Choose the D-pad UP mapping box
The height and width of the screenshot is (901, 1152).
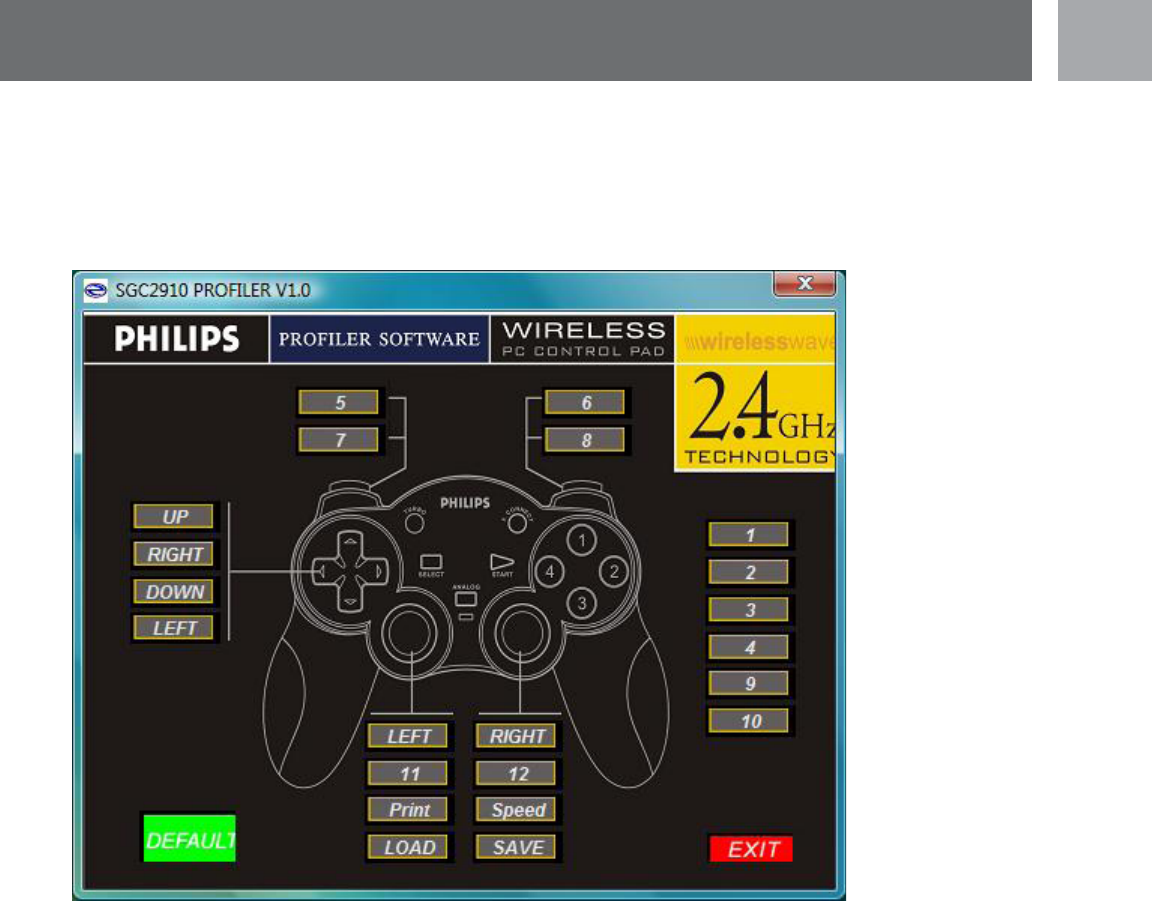(x=173, y=517)
